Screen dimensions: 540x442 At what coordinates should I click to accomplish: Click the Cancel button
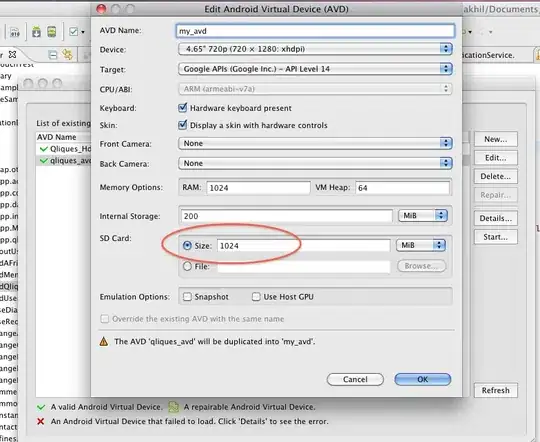pyautogui.click(x=355, y=379)
